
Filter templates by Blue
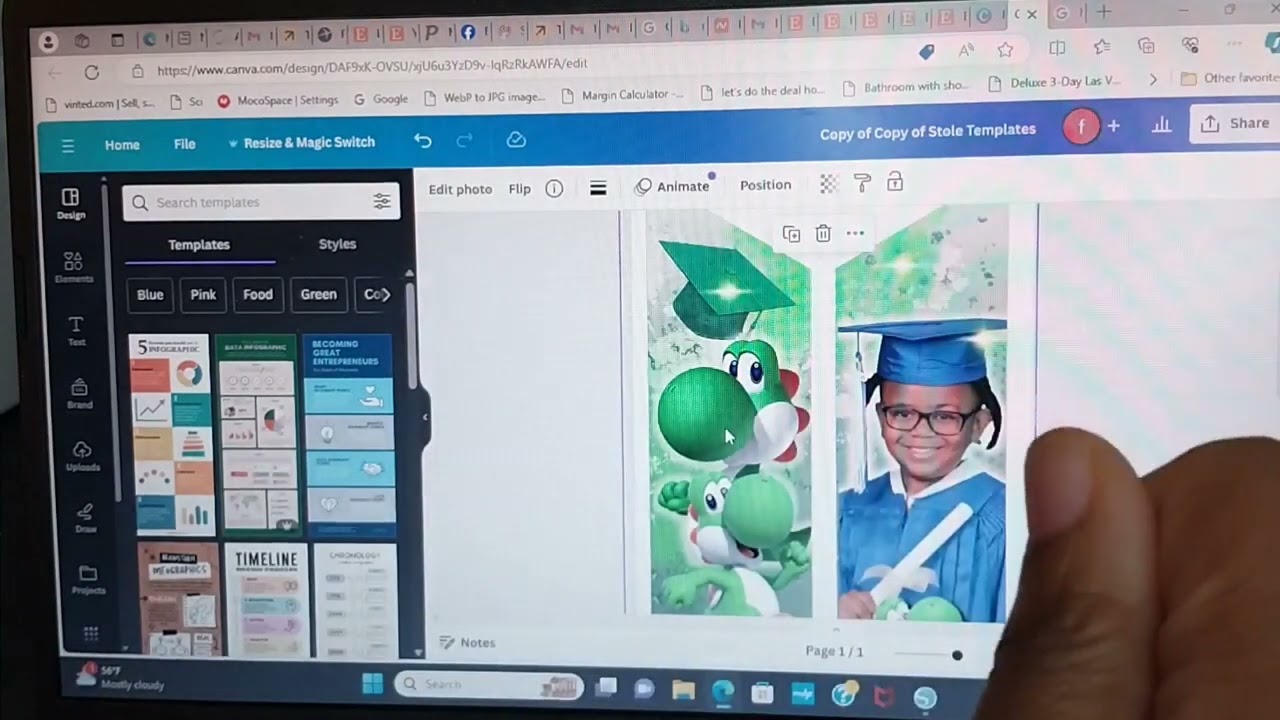(x=150, y=295)
